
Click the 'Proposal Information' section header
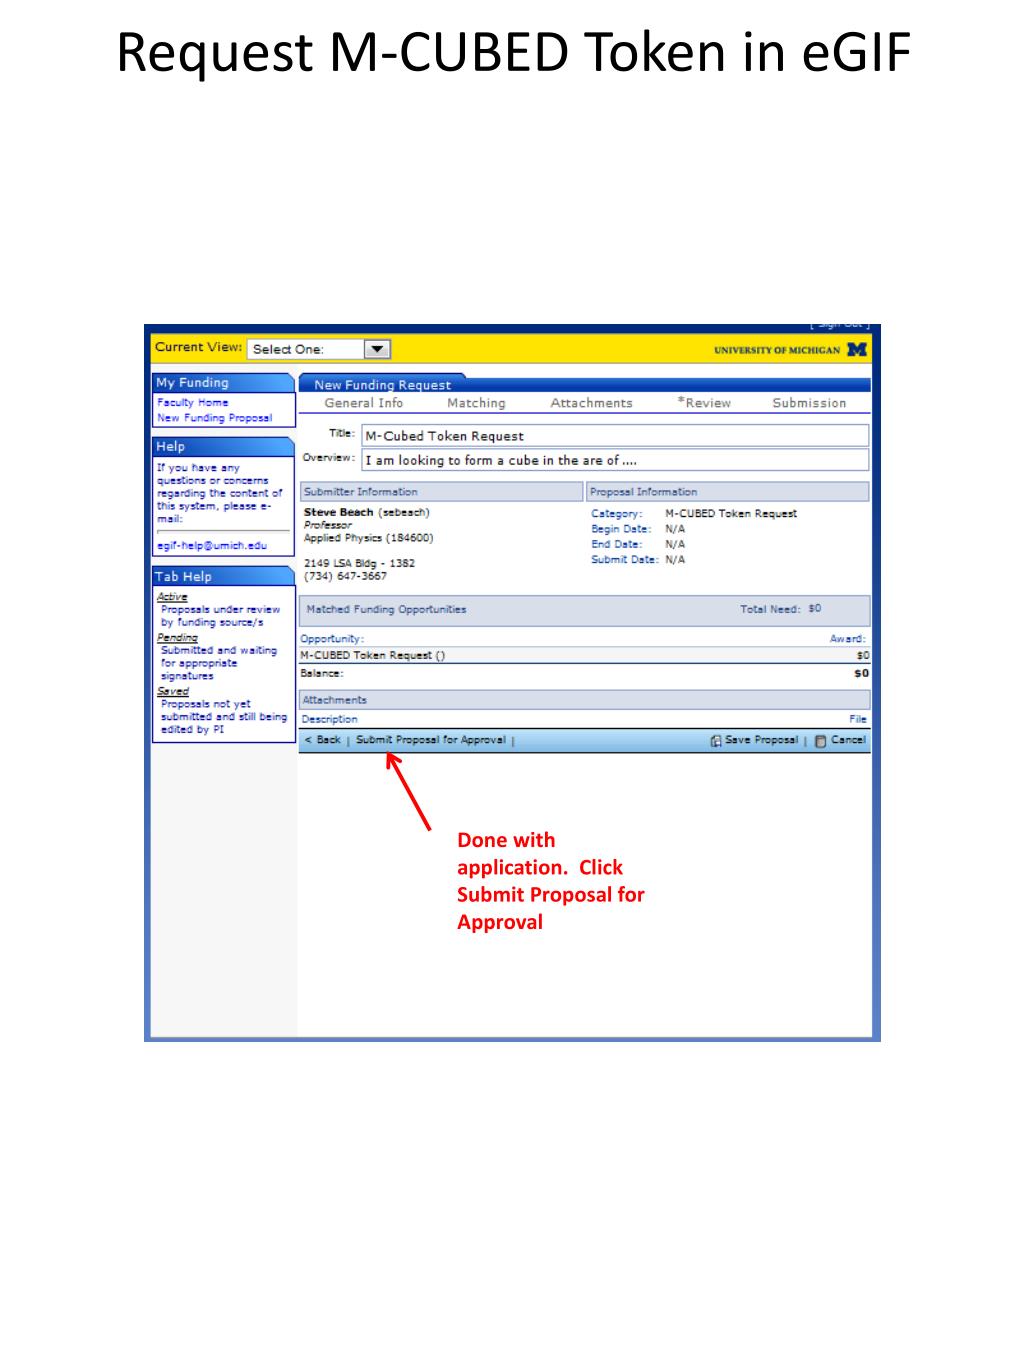[x=728, y=492]
